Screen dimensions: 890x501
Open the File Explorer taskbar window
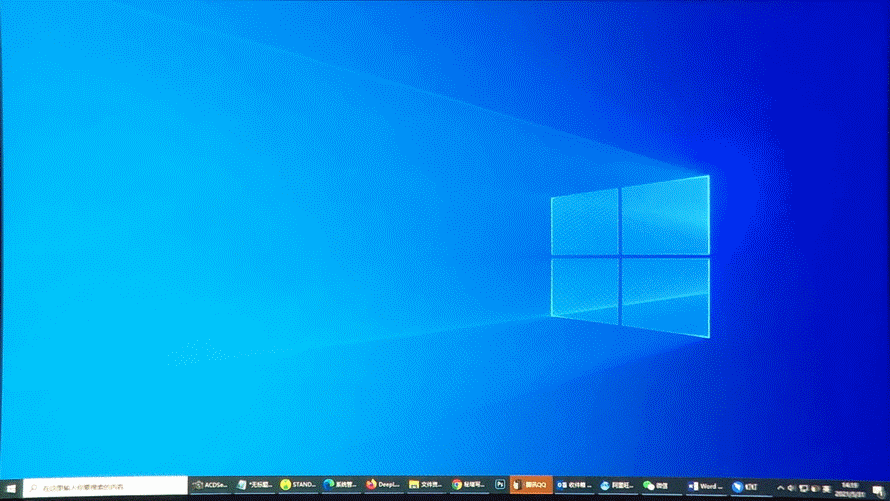[x=426, y=485]
